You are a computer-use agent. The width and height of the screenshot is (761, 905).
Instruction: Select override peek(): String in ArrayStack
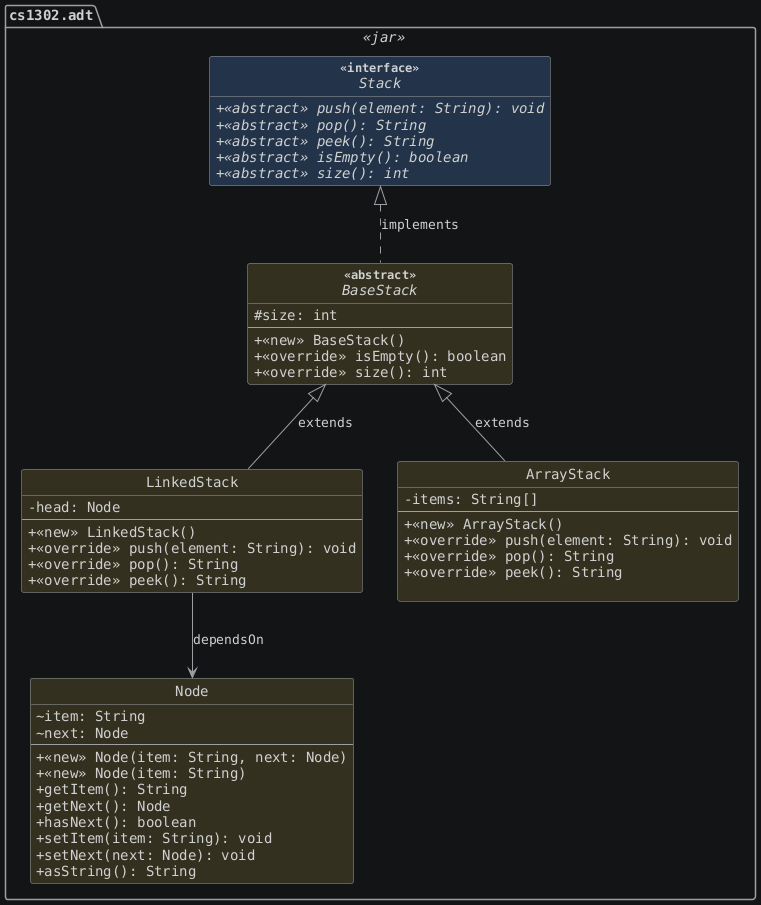[x=513, y=573]
